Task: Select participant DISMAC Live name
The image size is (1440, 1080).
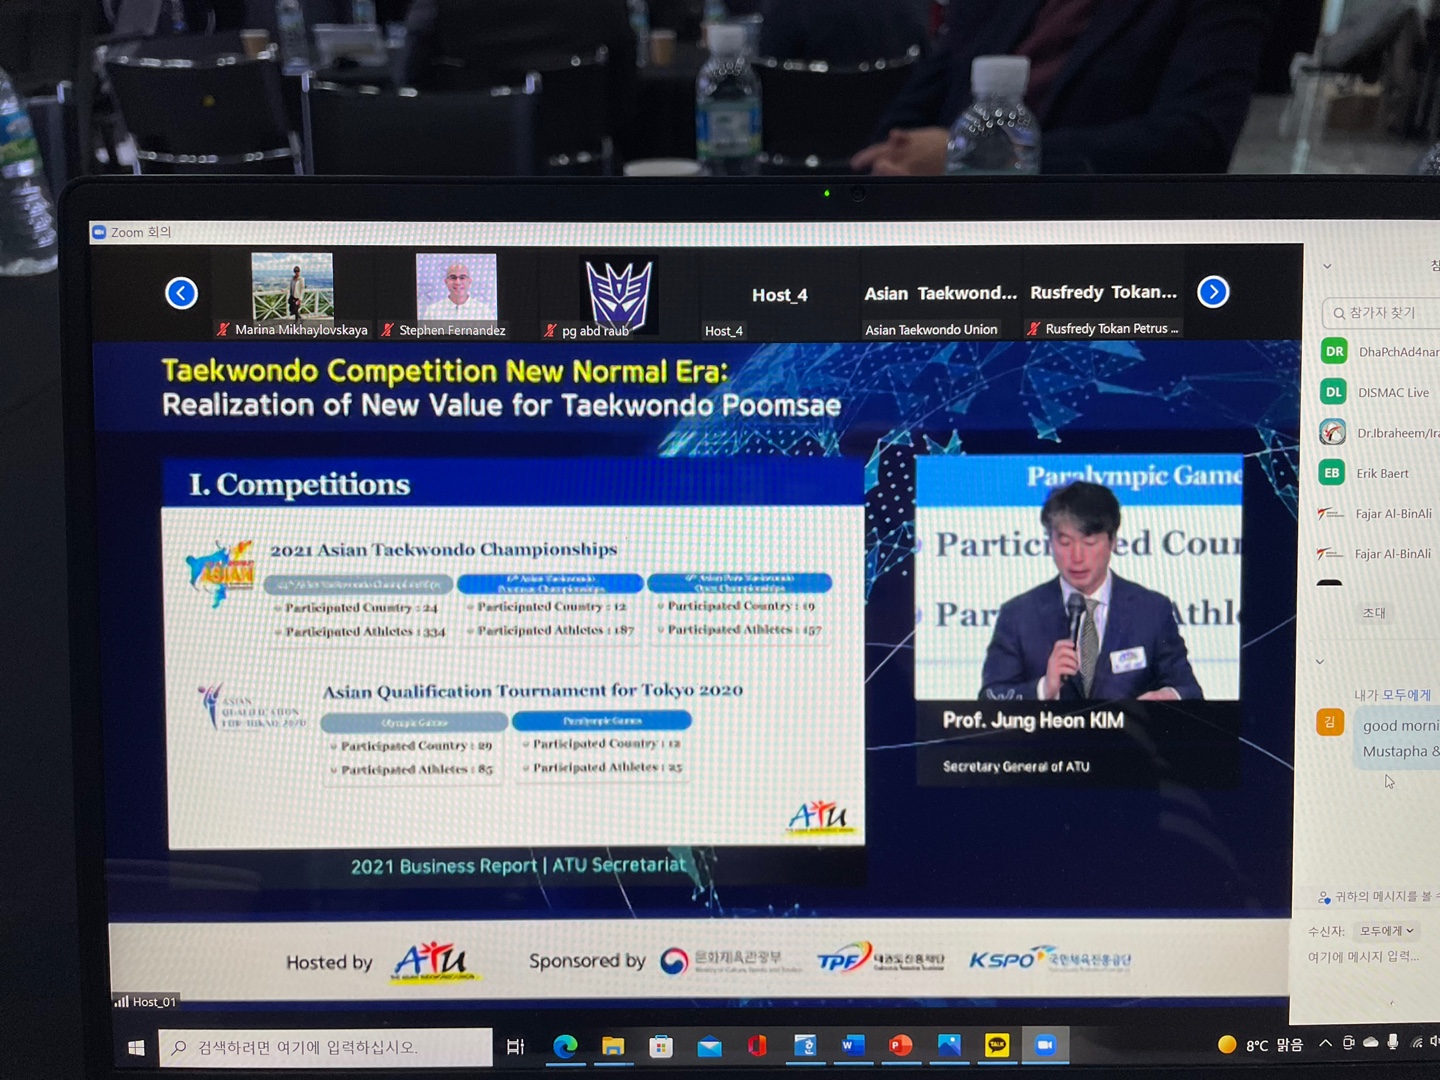Action: click(1393, 393)
